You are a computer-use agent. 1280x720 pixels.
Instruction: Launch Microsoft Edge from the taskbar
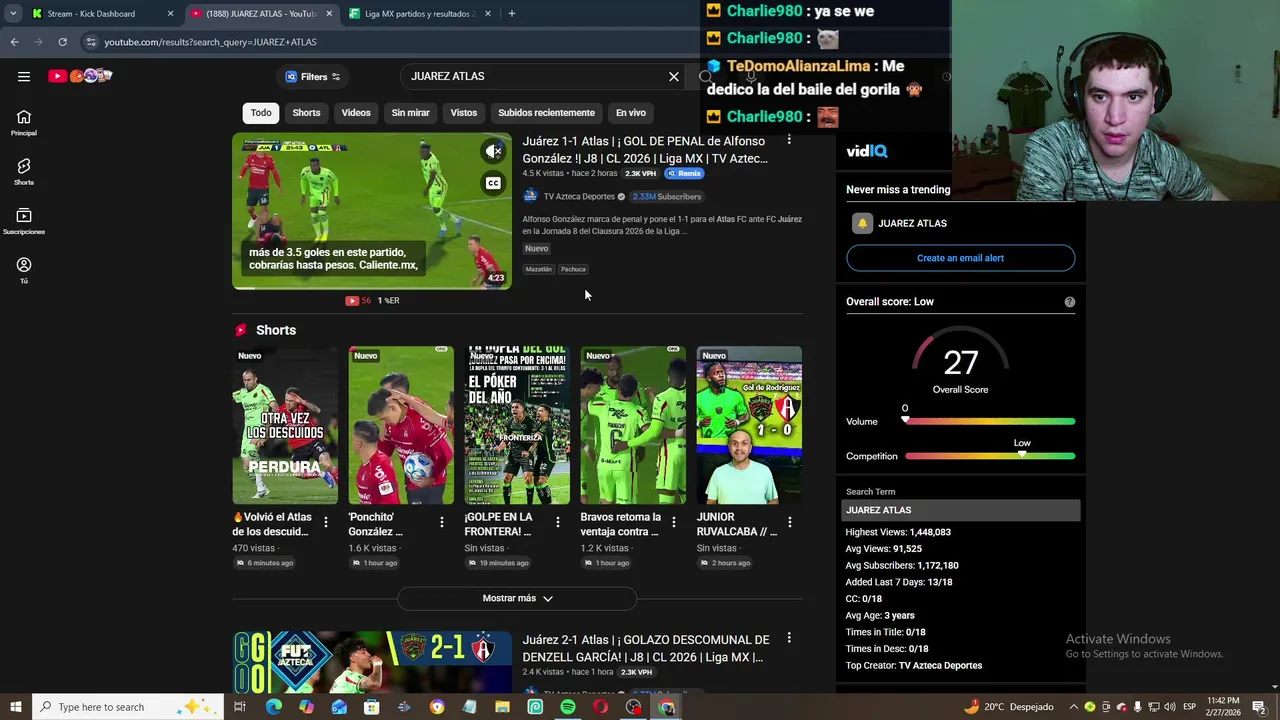273,707
